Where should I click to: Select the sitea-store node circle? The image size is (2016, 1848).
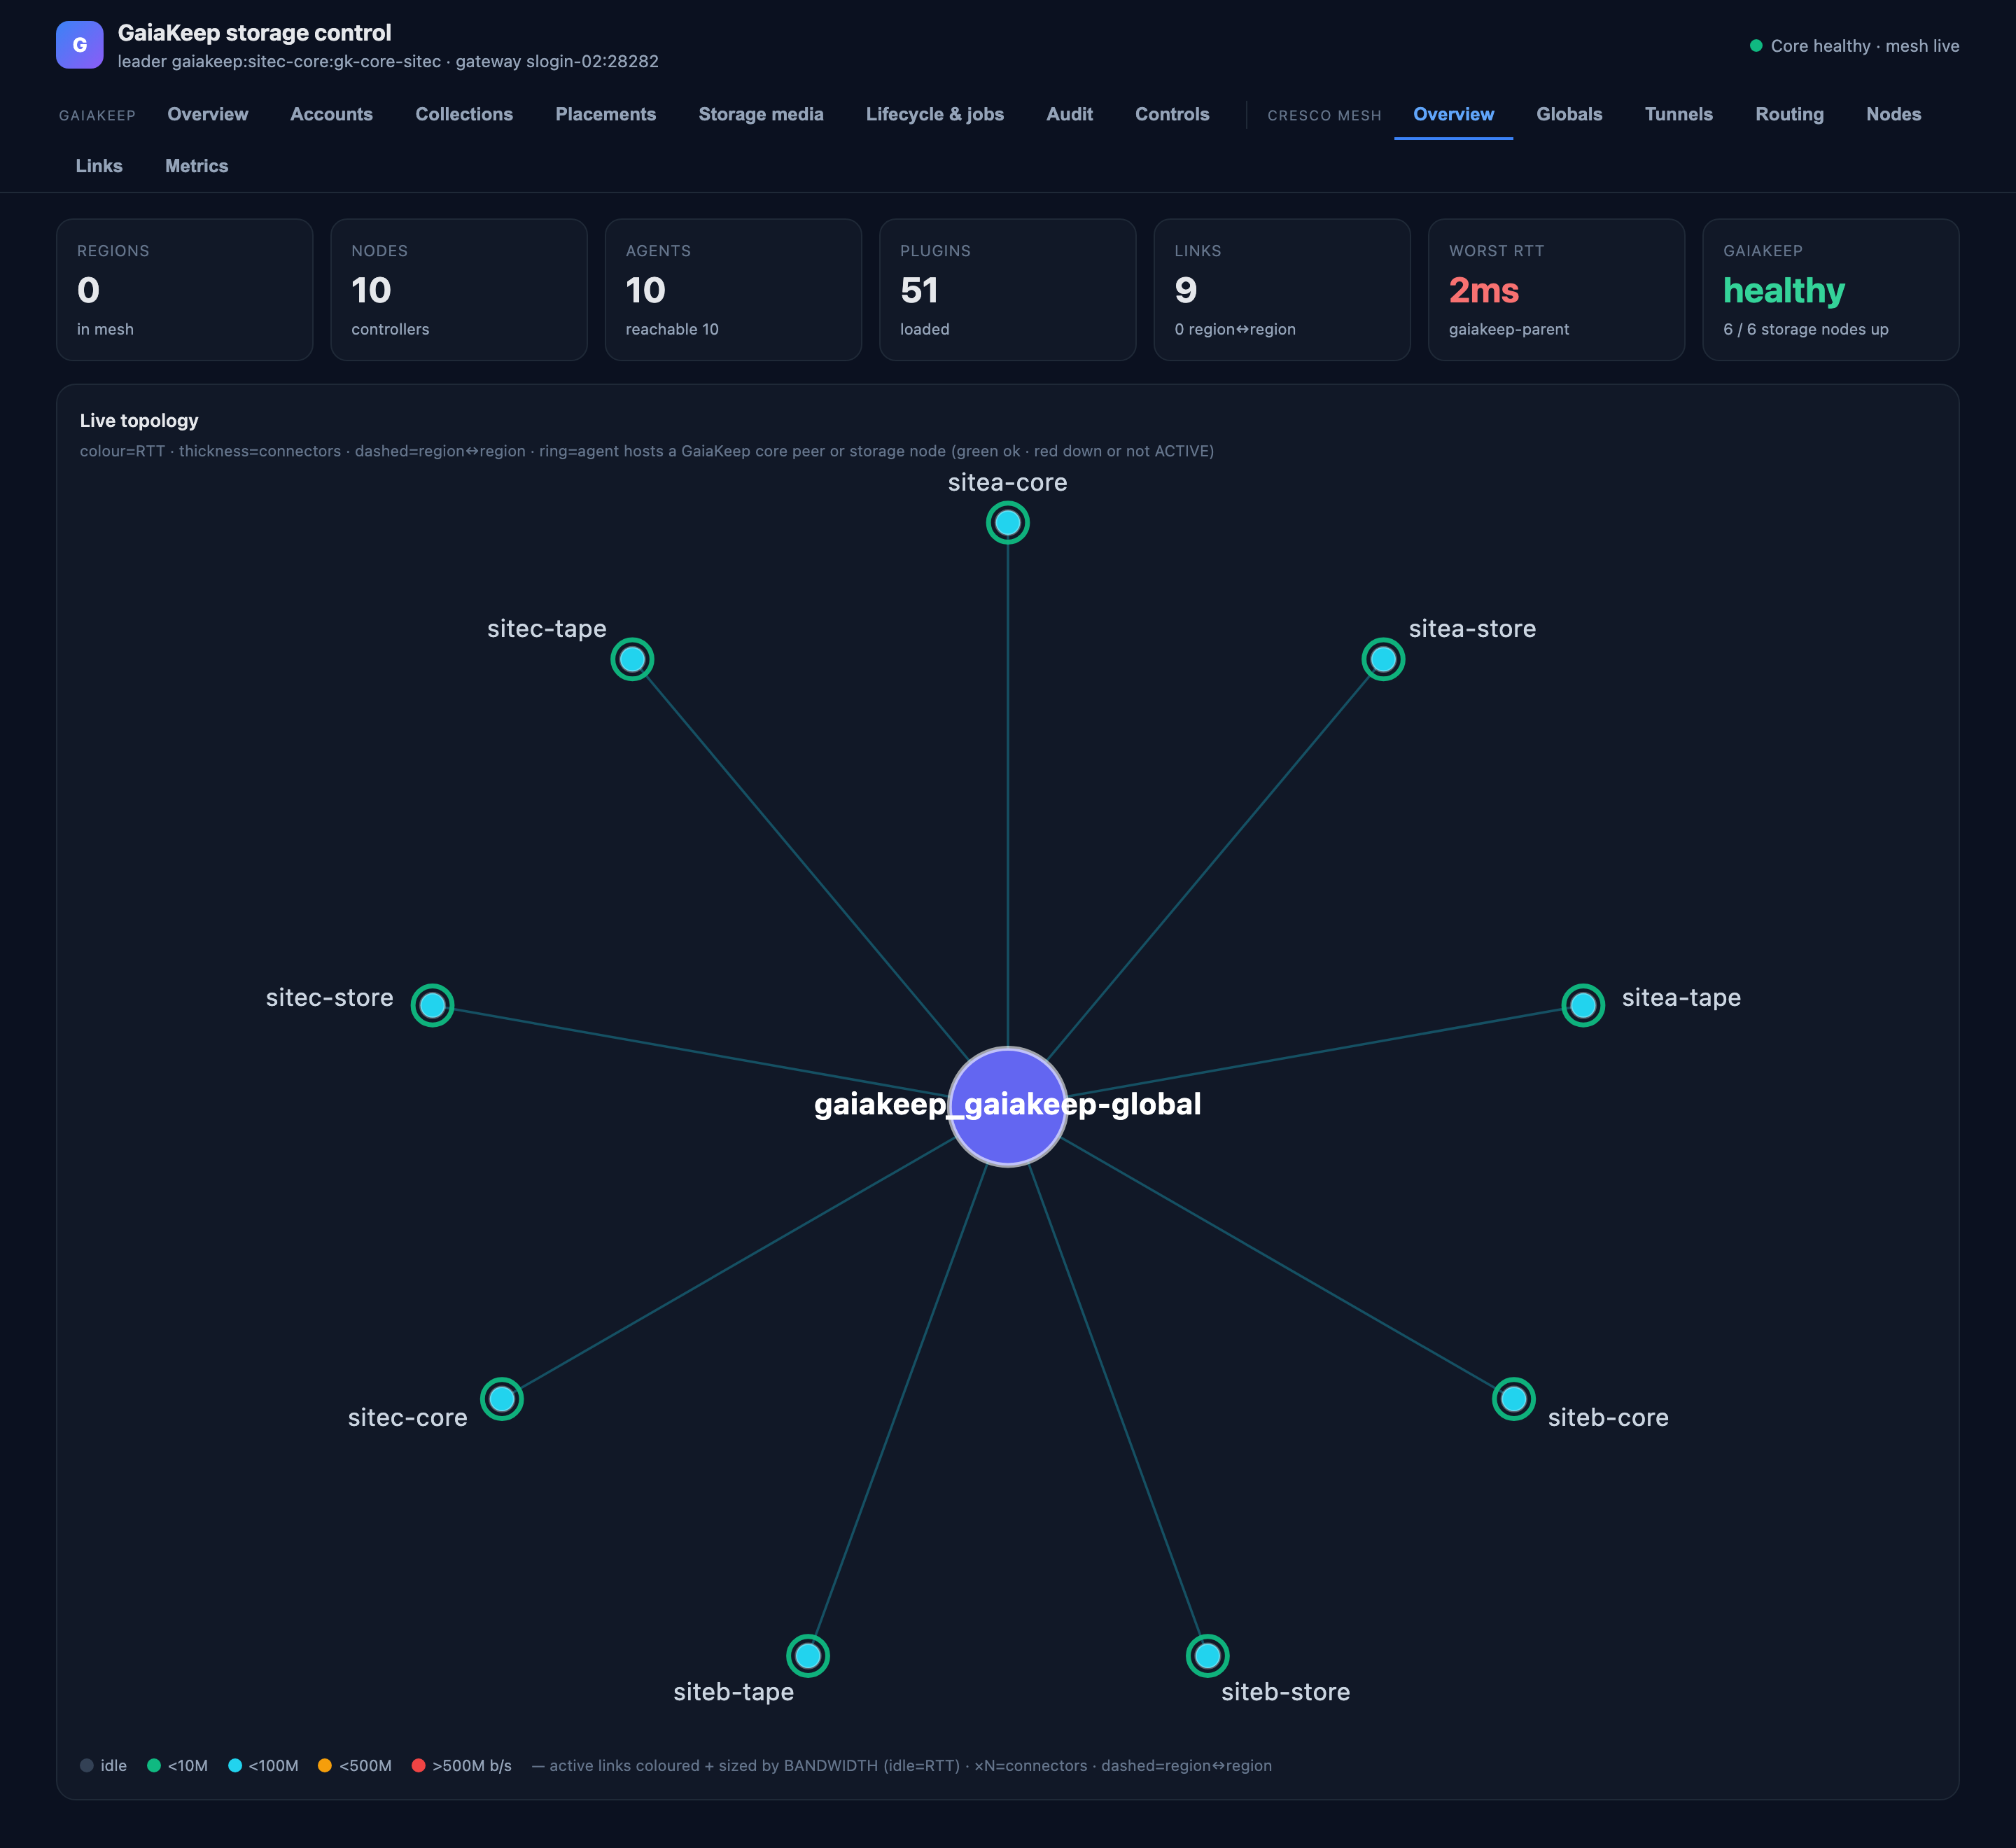coord(1383,659)
